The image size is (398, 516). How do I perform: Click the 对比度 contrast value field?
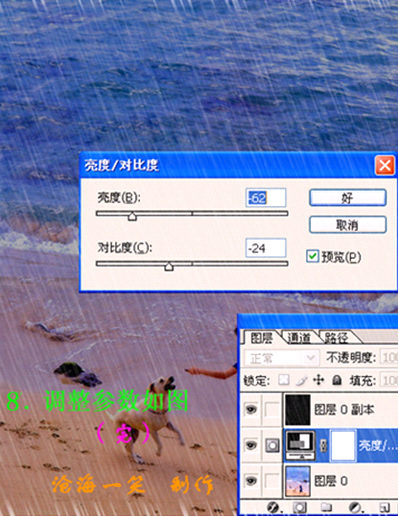(x=266, y=248)
